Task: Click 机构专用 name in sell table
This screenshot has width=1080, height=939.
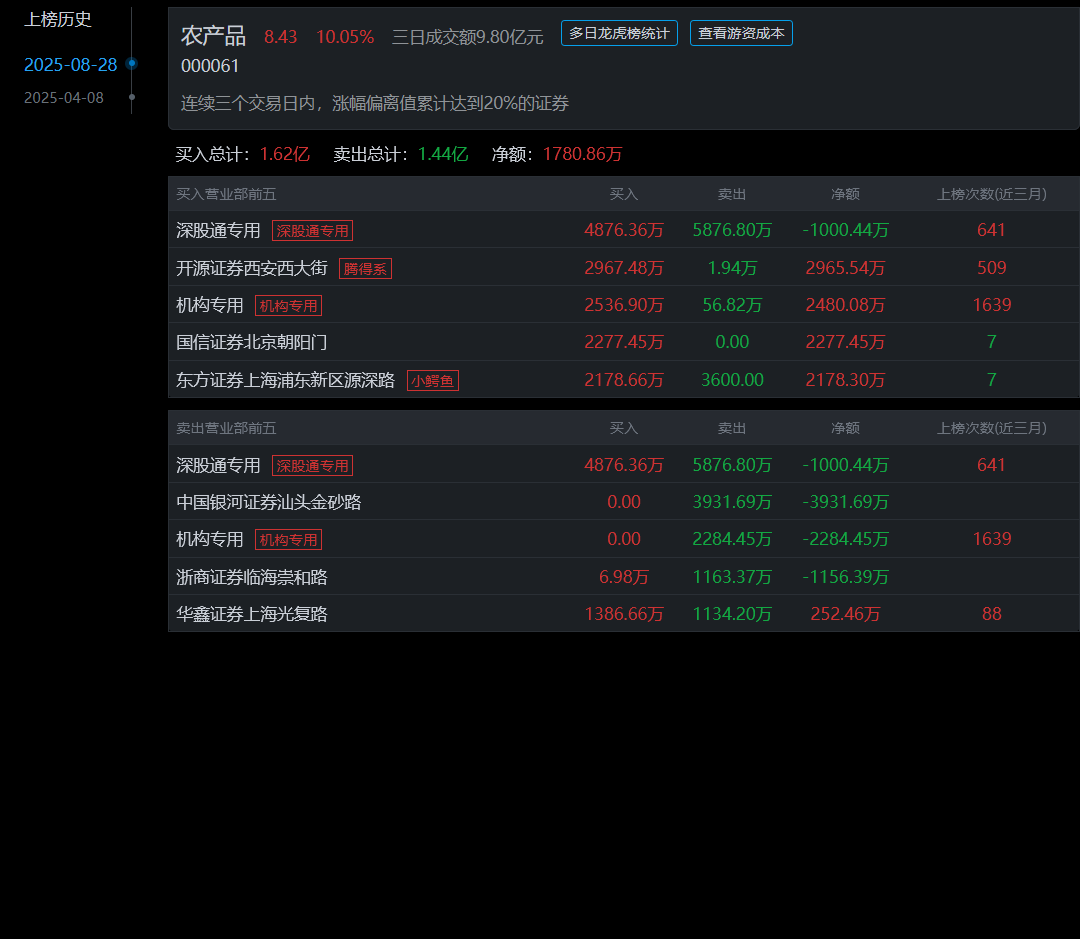Action: 209,539
